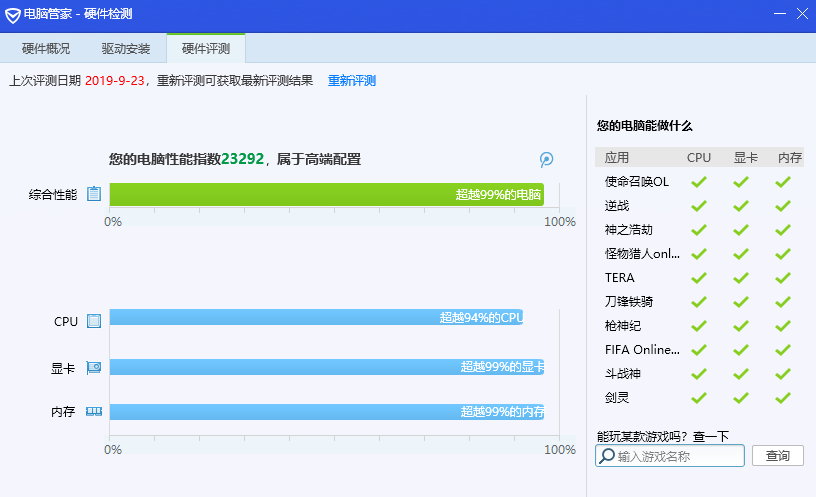Click the CPU chip icon
The image size is (816, 497).
(94, 321)
